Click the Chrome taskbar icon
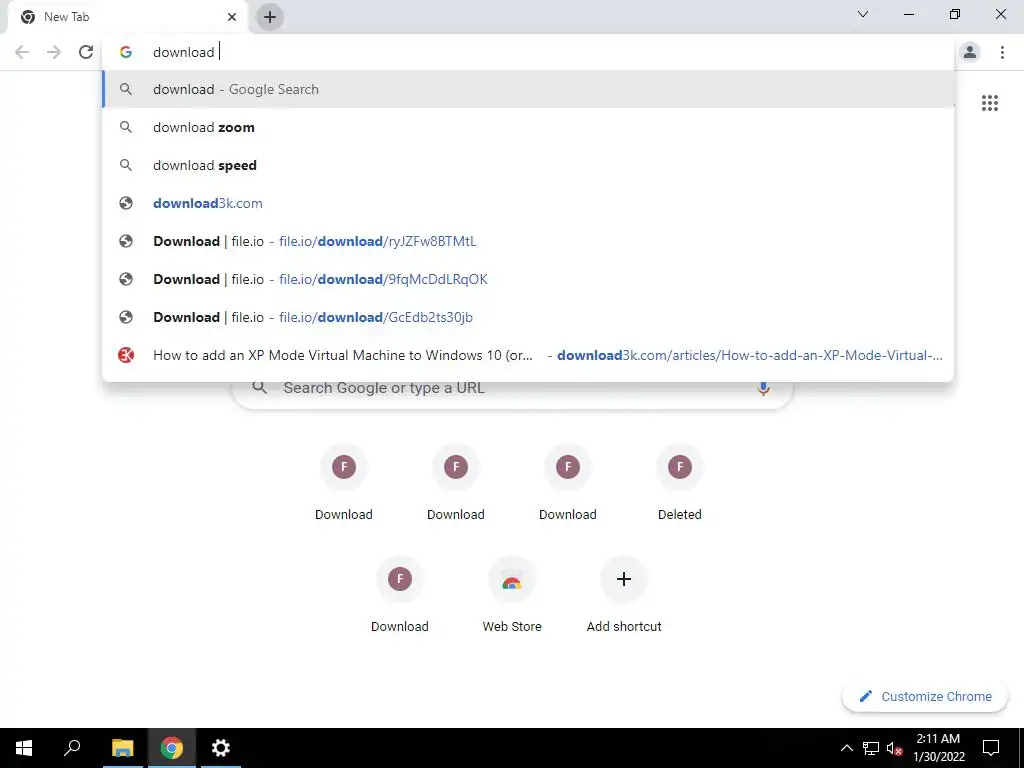1024x768 pixels. [172, 748]
